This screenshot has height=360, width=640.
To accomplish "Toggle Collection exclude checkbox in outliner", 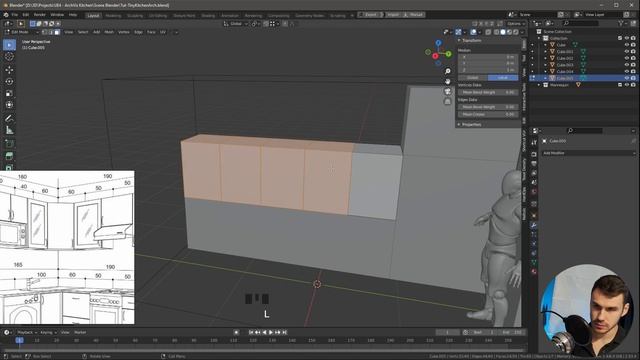I will point(620,38).
